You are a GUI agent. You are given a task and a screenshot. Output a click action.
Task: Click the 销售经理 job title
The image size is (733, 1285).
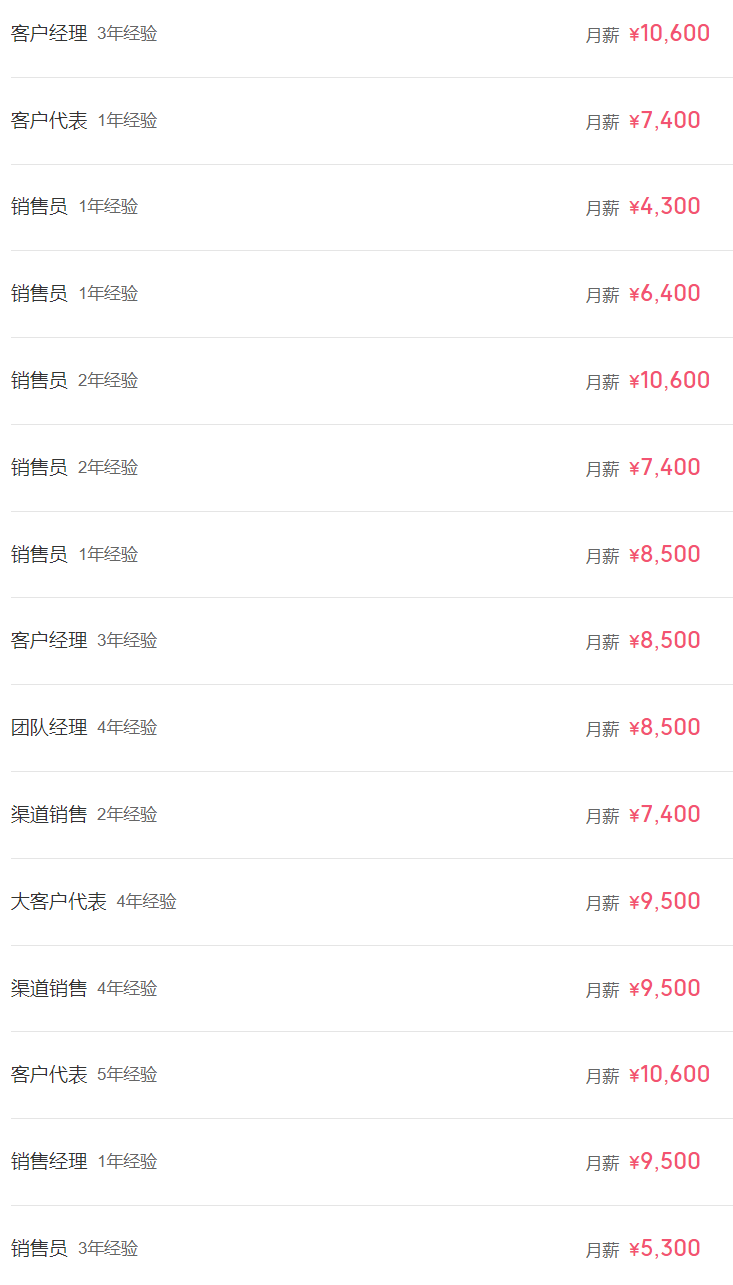pyautogui.click(x=49, y=1162)
